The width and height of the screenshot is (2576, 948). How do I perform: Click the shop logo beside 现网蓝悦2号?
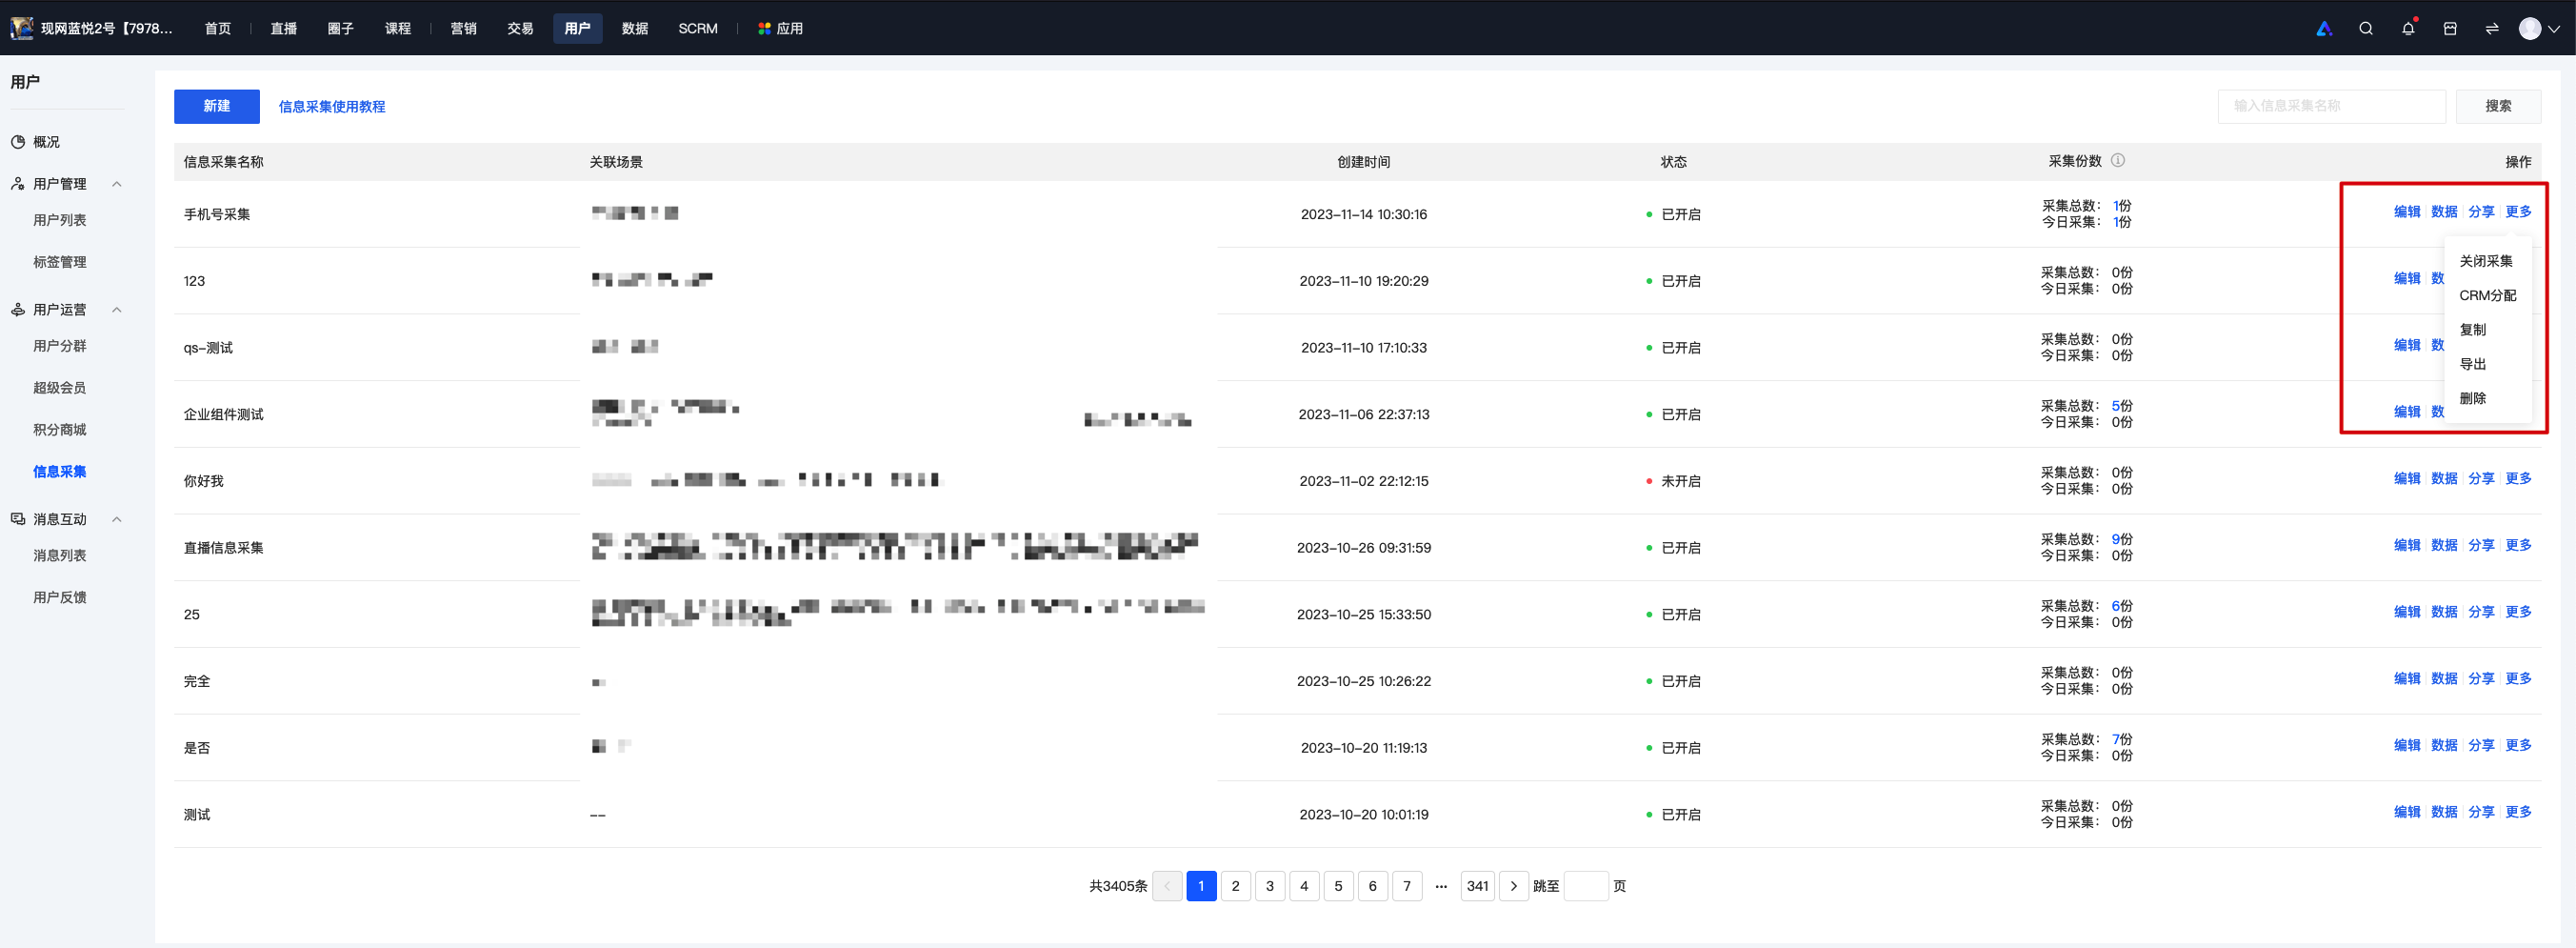[x=22, y=28]
